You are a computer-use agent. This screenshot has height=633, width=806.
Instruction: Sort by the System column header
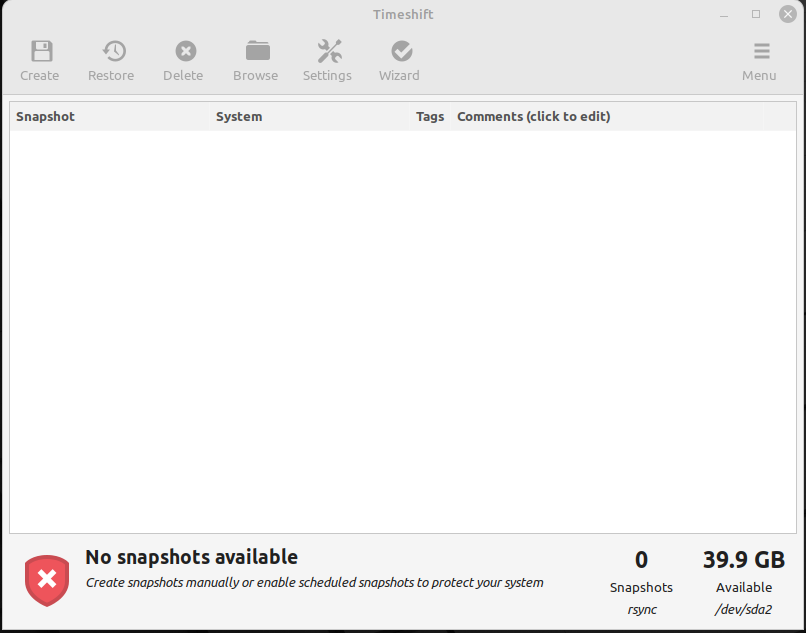(239, 117)
